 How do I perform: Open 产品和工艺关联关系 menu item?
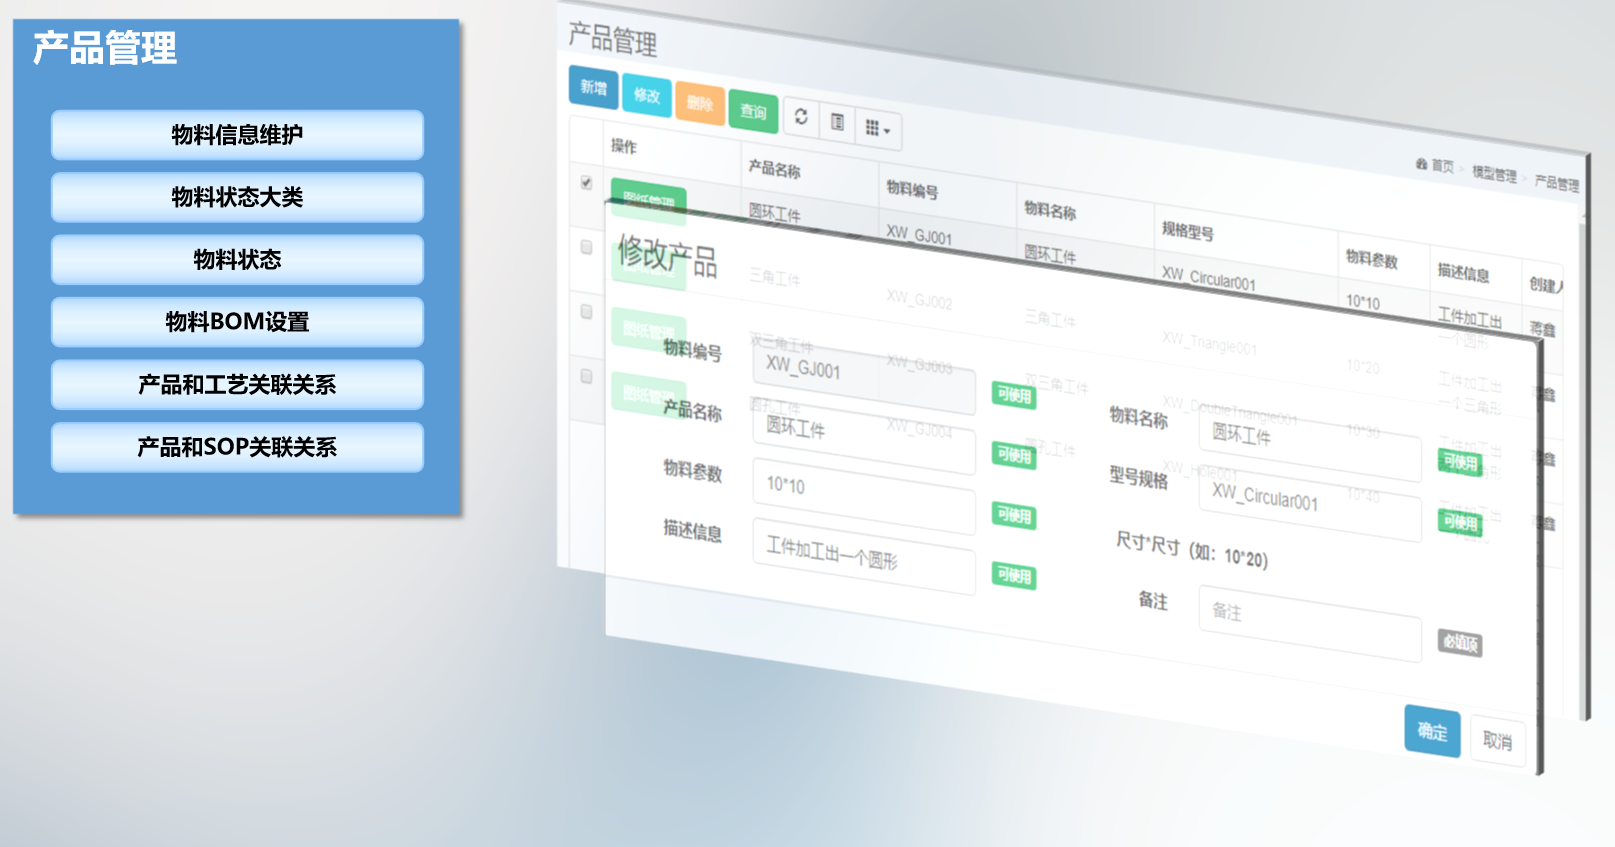pos(237,385)
